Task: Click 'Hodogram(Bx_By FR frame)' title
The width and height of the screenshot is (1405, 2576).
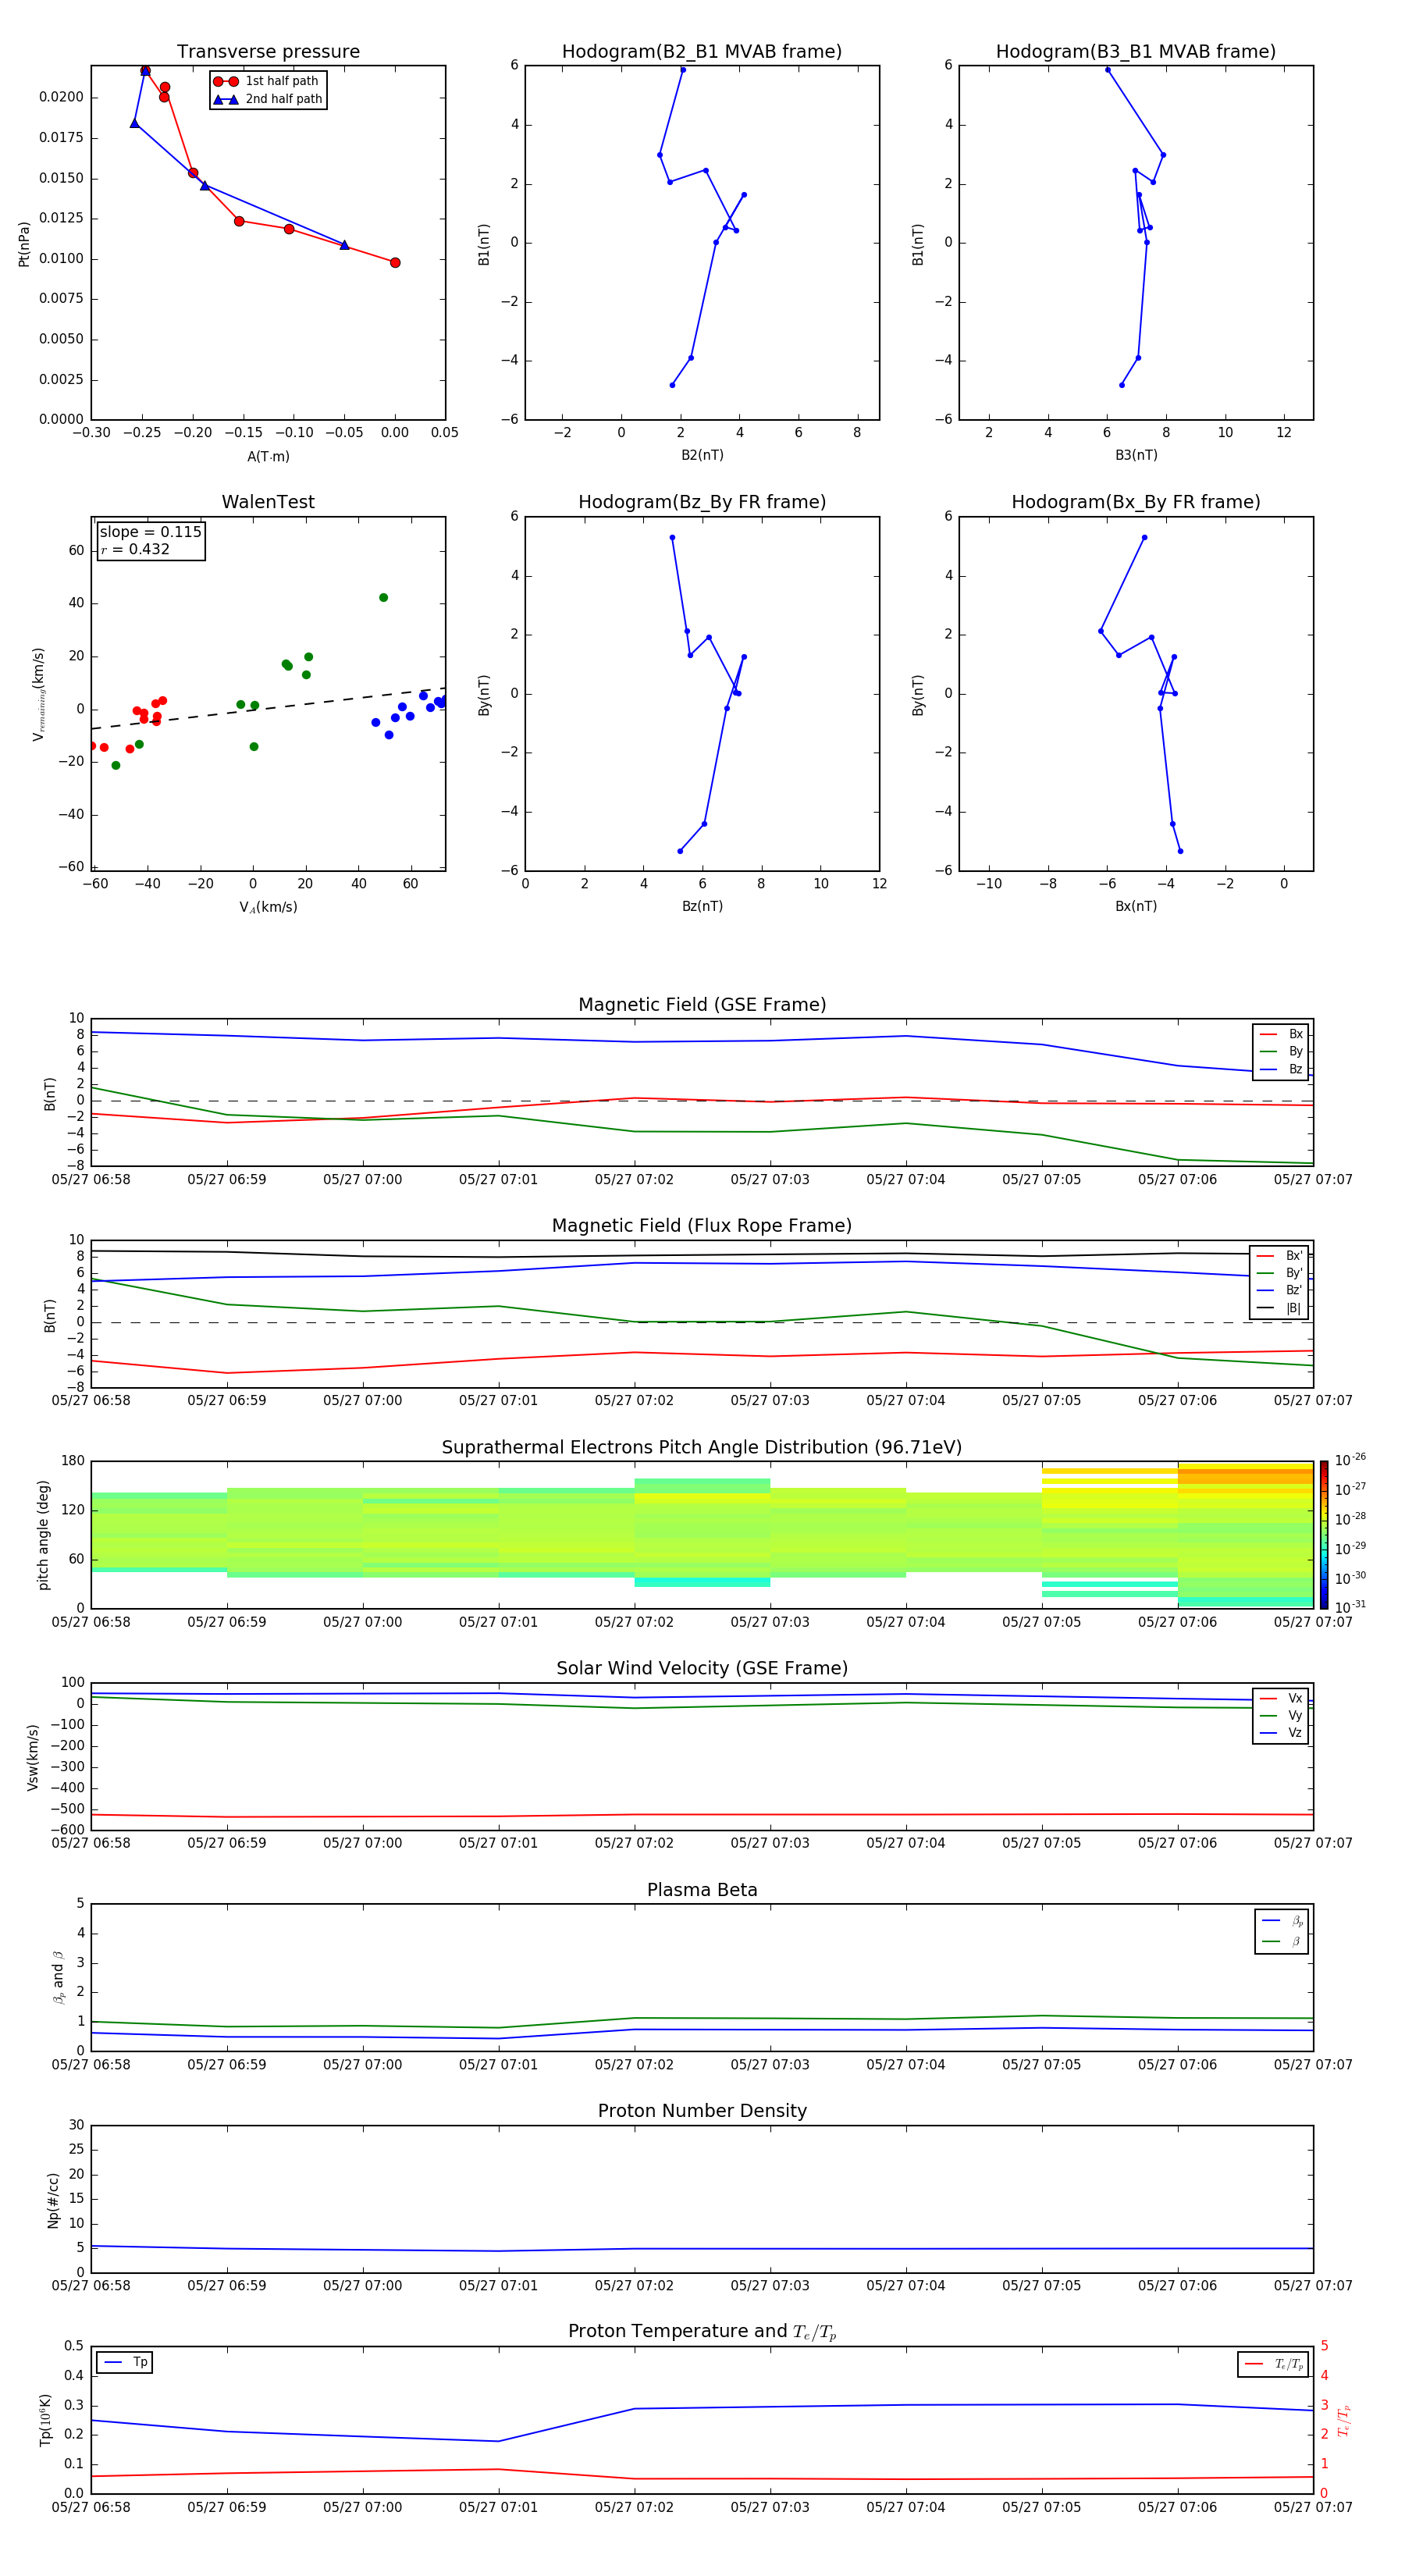Action: (1136, 502)
